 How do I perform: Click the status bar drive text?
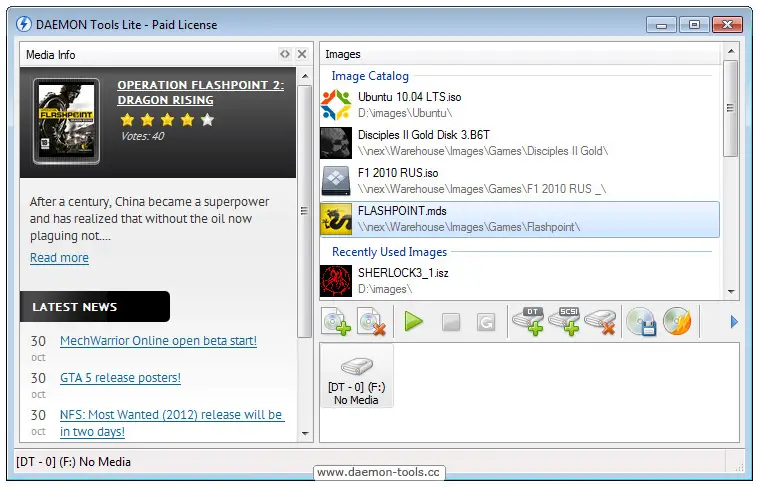74,462
